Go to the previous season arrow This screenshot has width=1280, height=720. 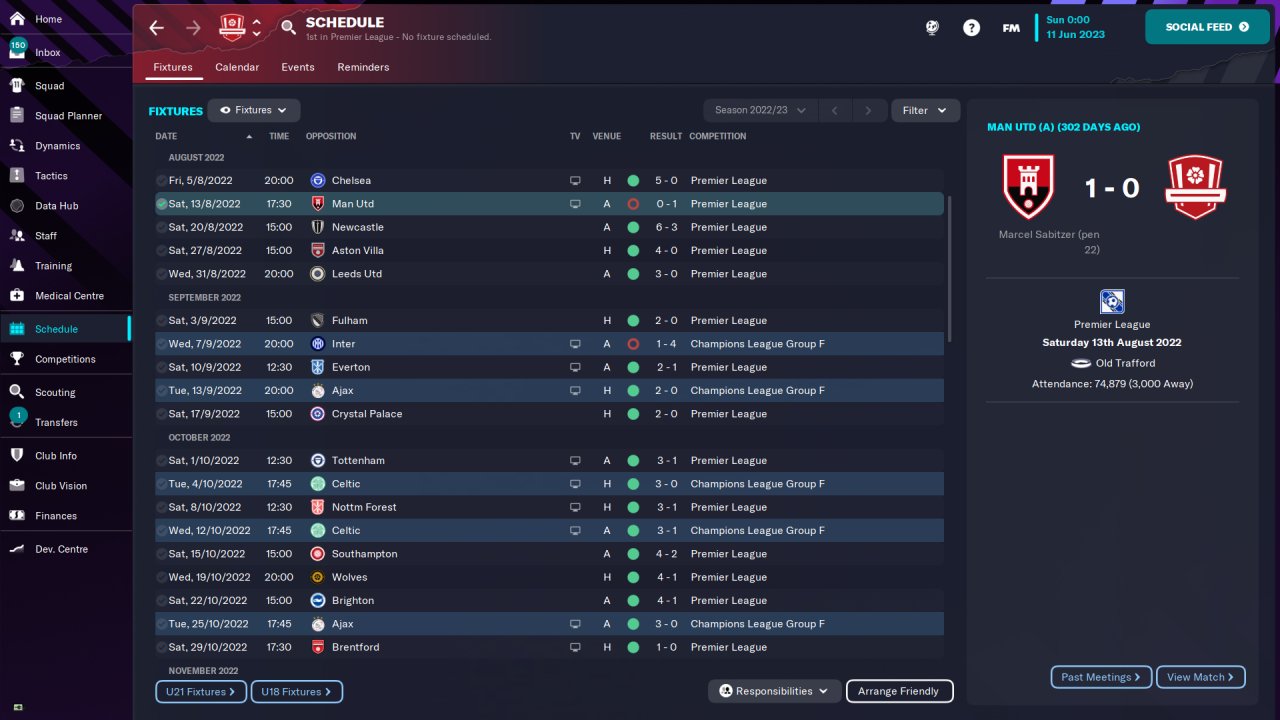(x=835, y=110)
